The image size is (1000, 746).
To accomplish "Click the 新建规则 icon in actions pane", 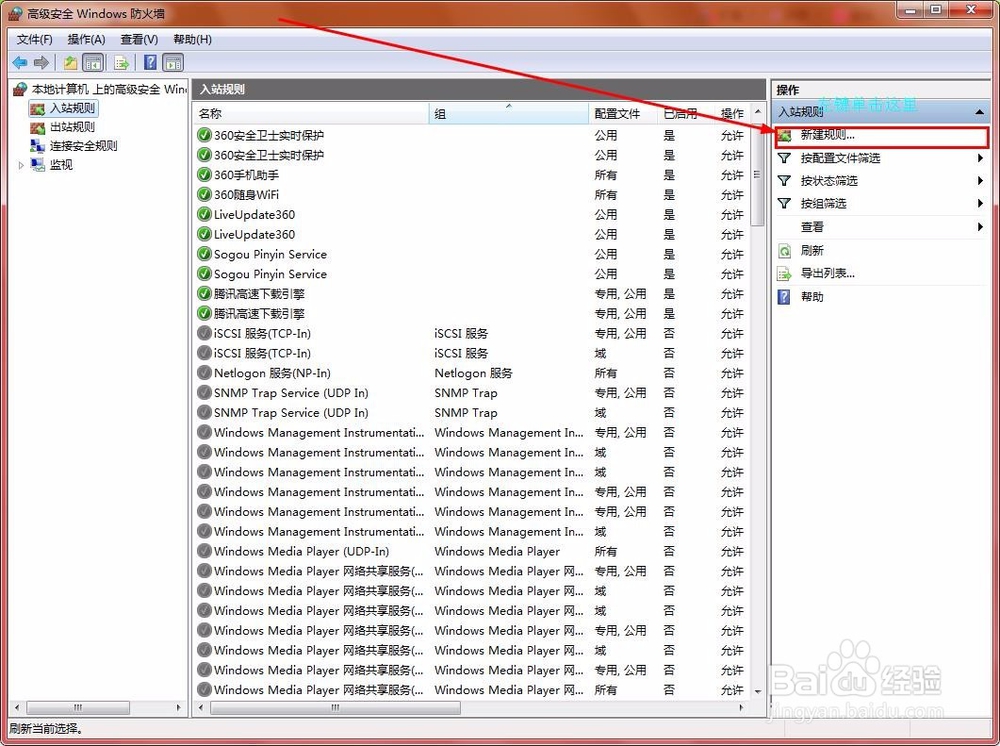I will pyautogui.click(x=784, y=135).
